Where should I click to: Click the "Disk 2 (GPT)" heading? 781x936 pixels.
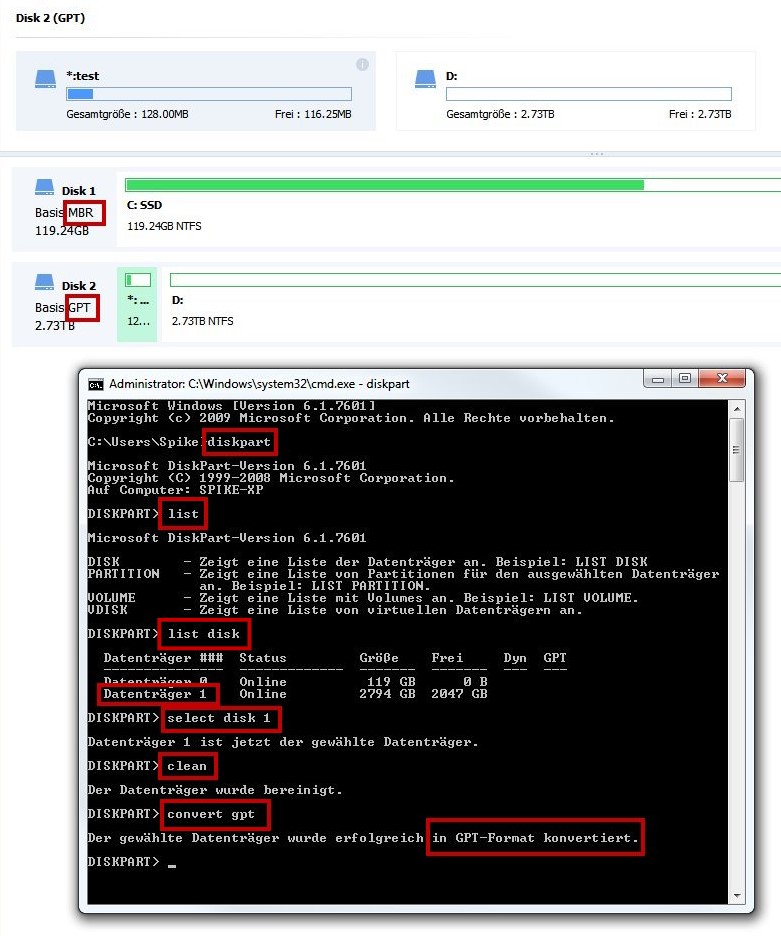point(51,18)
